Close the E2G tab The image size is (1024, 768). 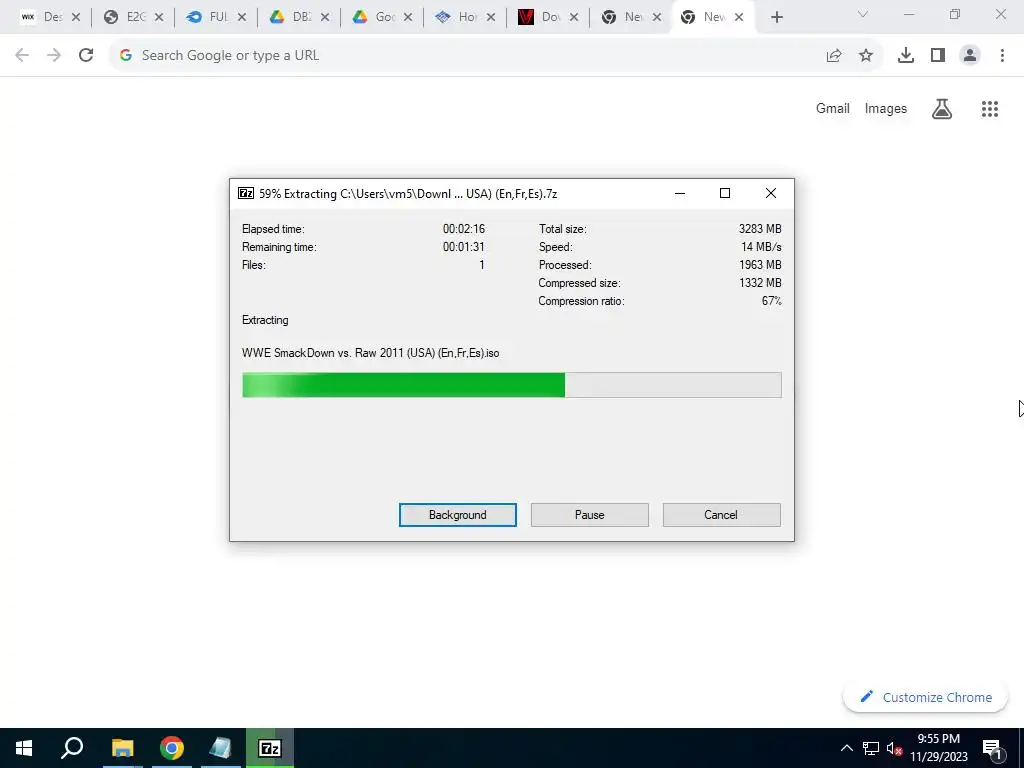[x=159, y=17]
